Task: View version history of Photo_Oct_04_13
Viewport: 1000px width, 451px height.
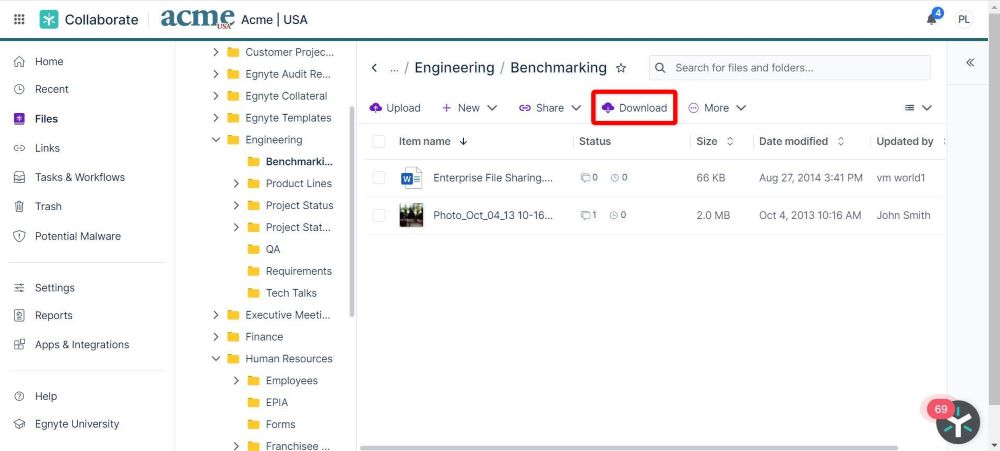Action: tap(619, 216)
